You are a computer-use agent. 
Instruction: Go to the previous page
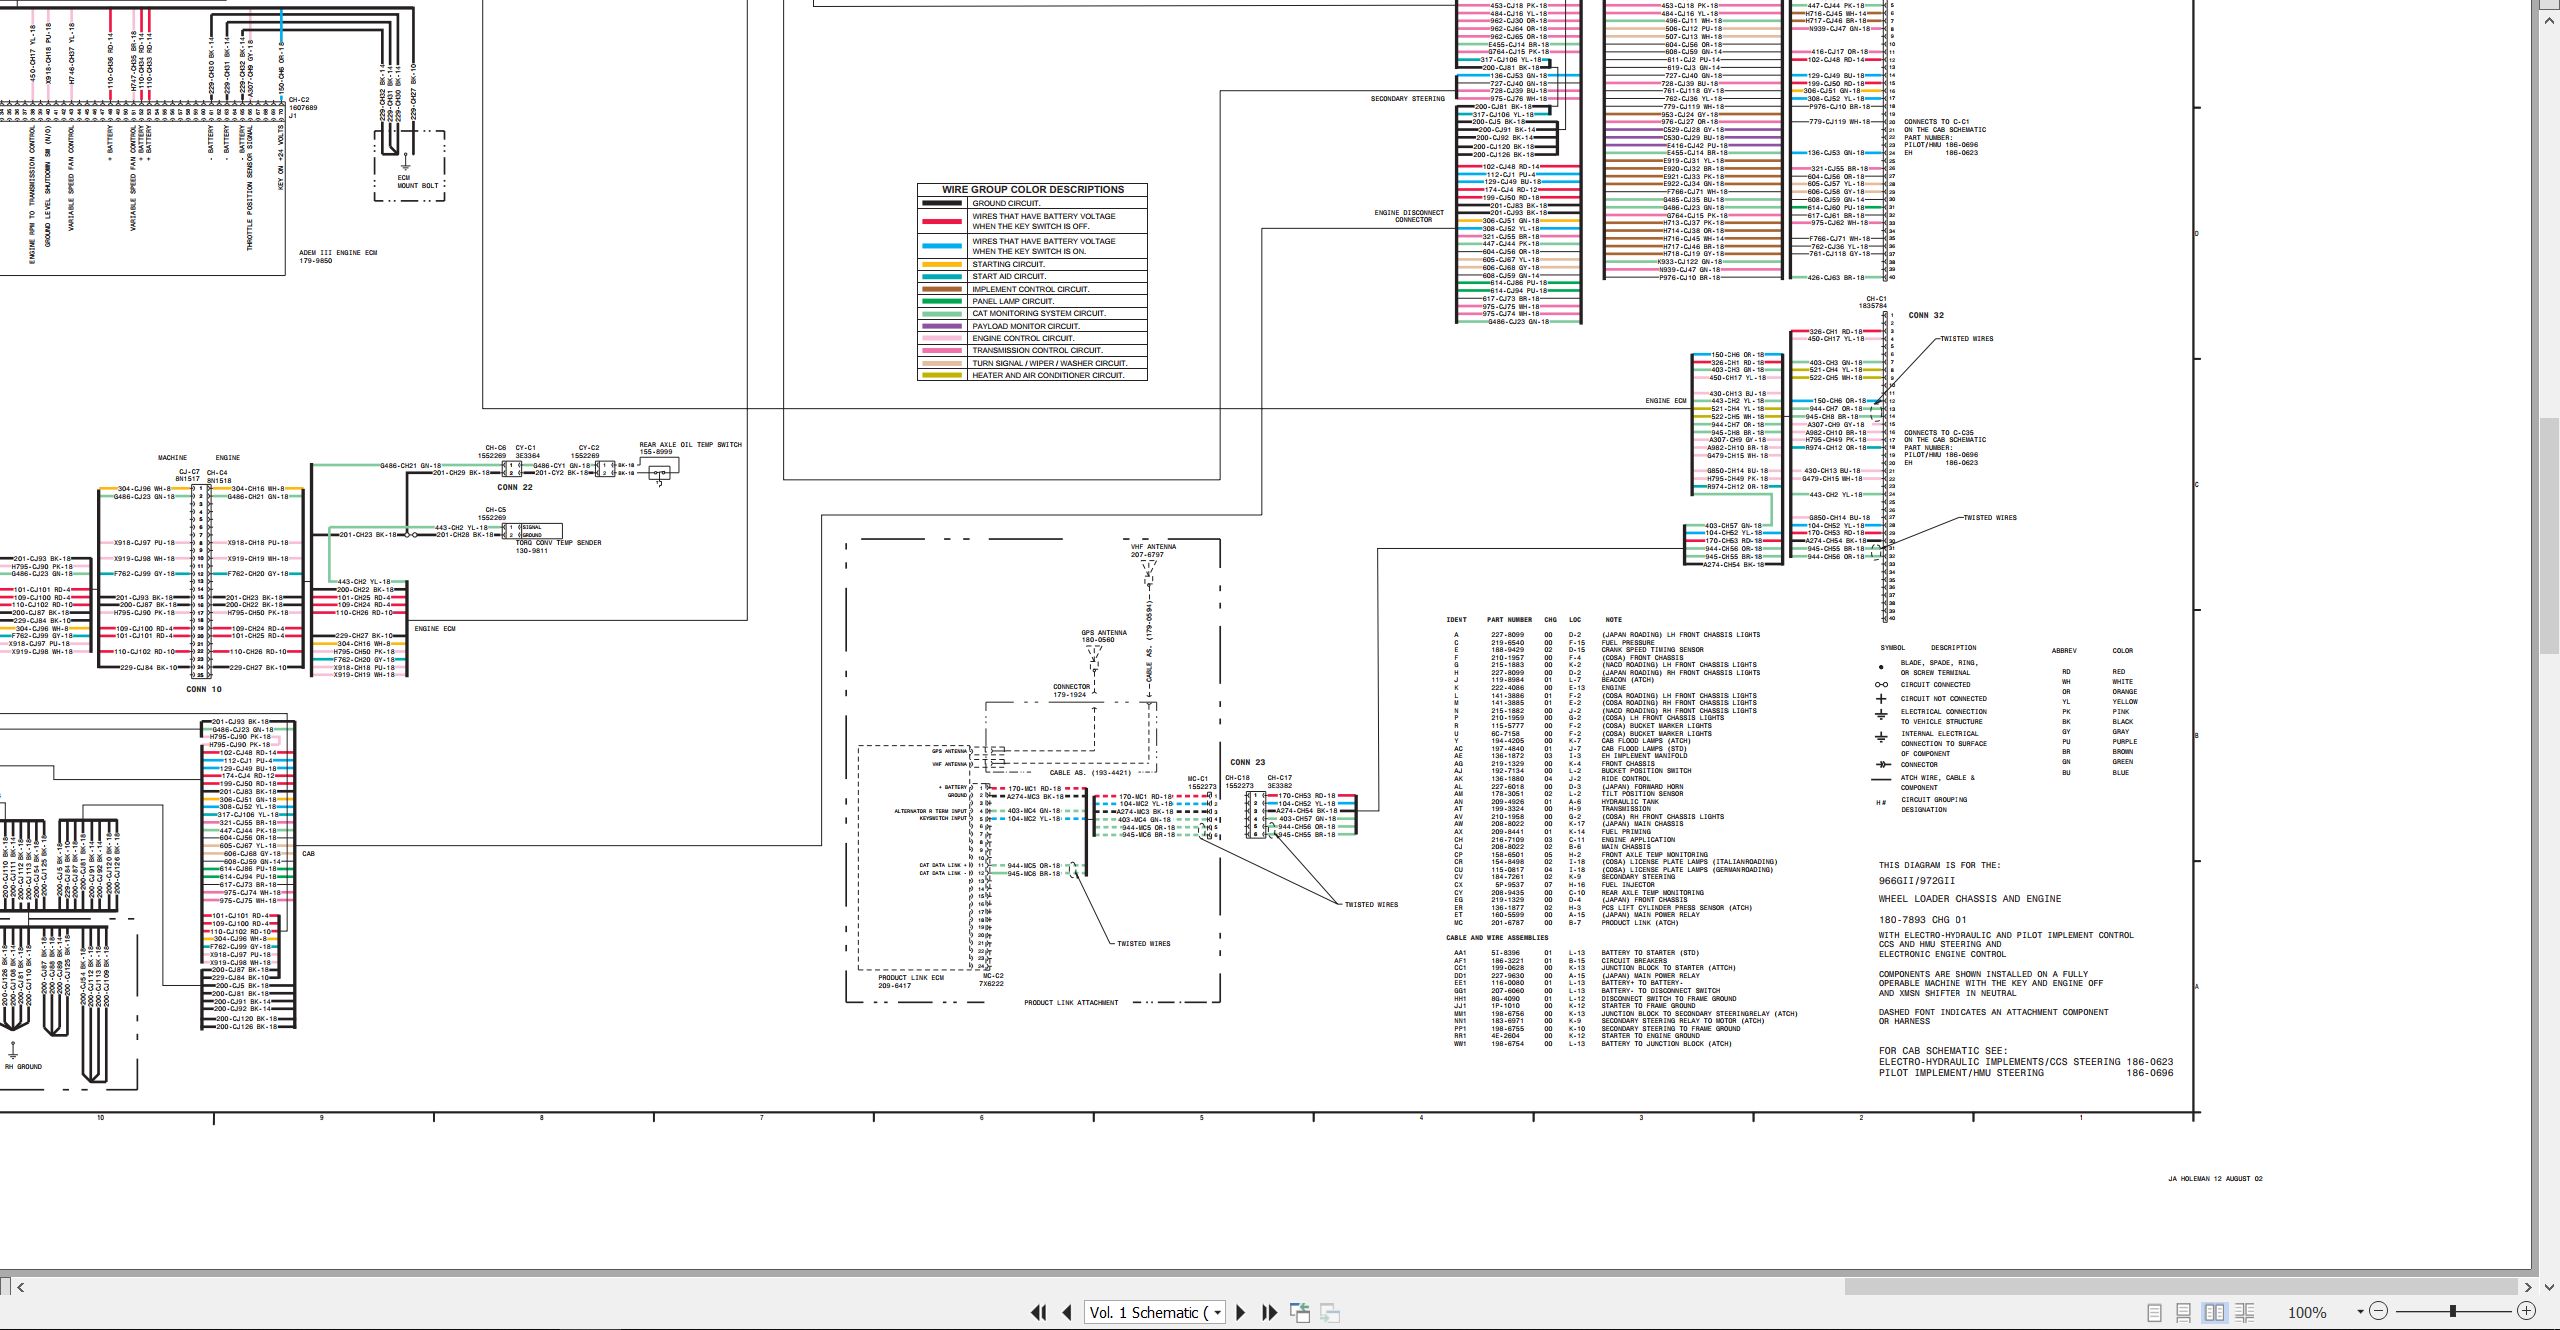click(x=1067, y=1312)
